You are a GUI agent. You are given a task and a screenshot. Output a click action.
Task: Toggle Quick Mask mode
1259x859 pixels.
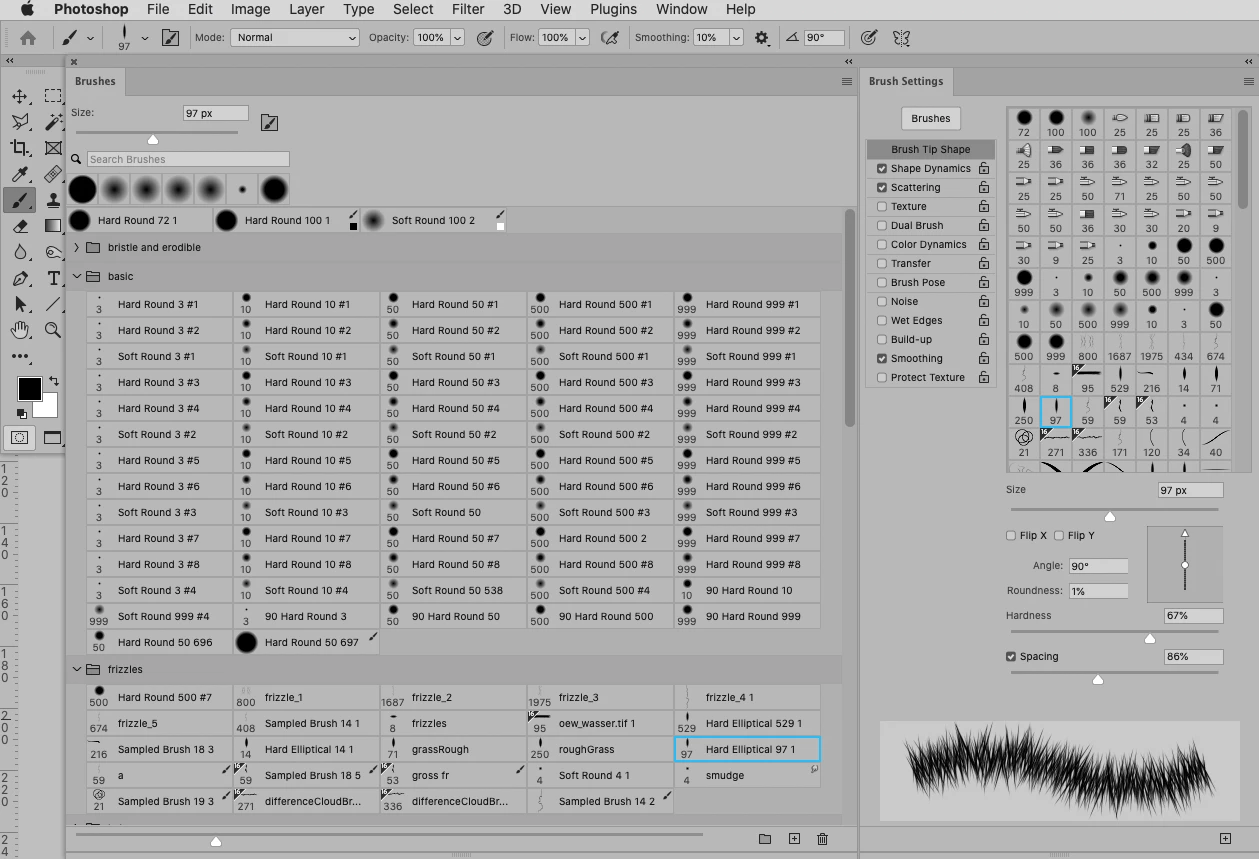[19, 437]
